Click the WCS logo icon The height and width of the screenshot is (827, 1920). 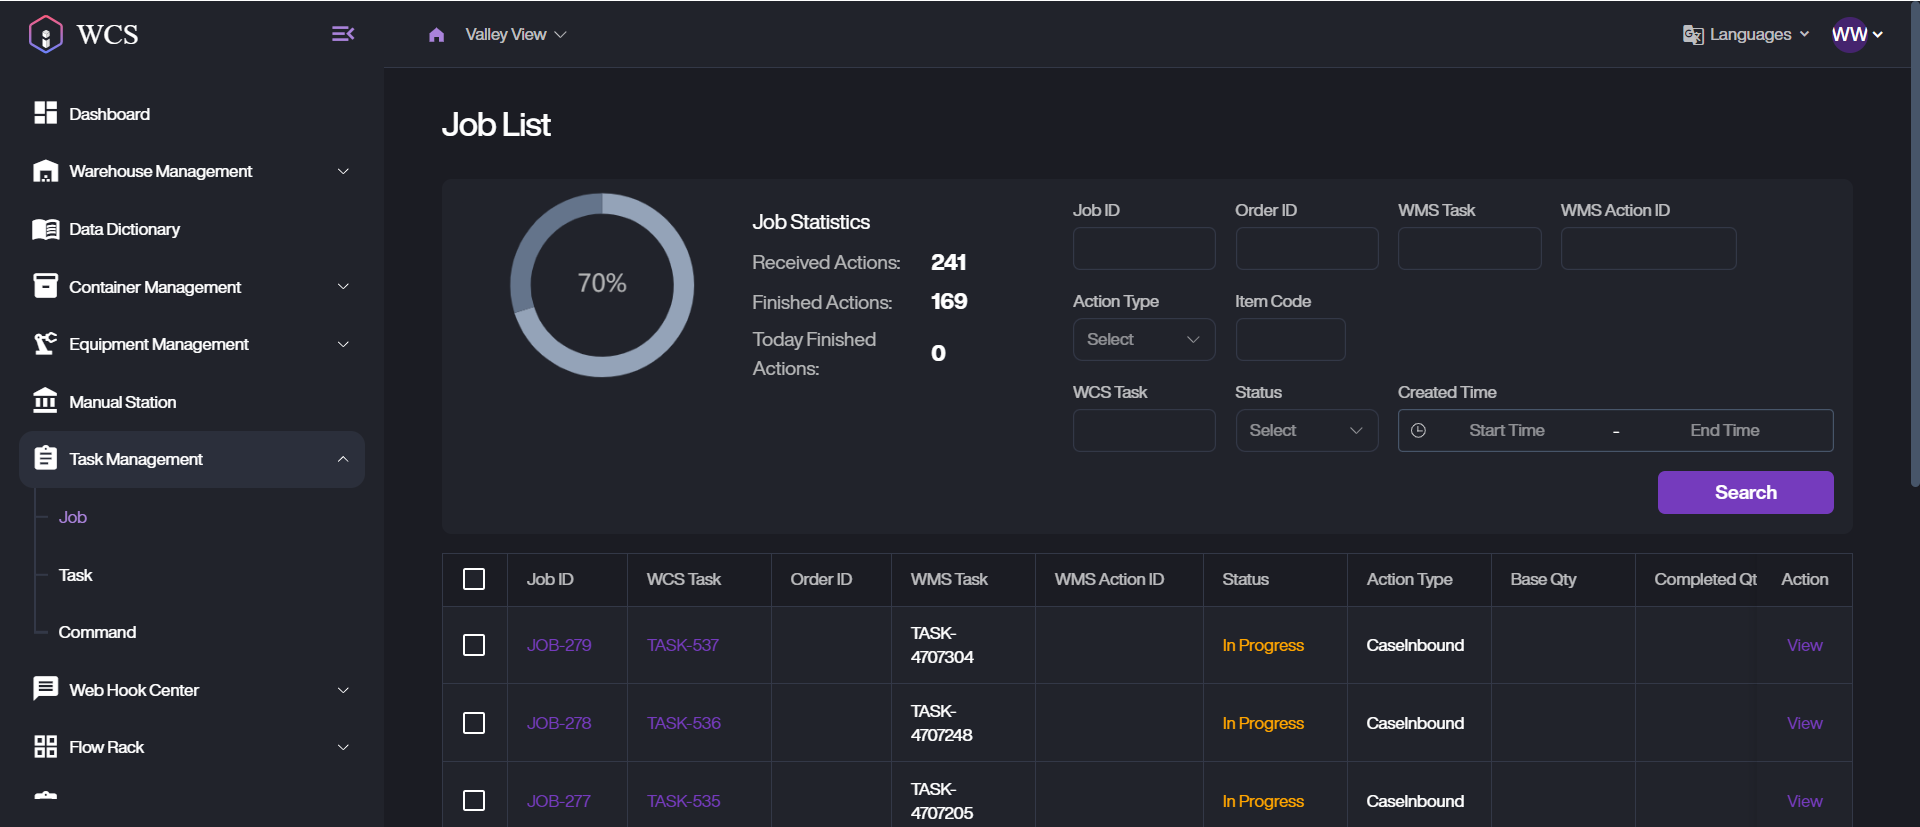(46, 34)
